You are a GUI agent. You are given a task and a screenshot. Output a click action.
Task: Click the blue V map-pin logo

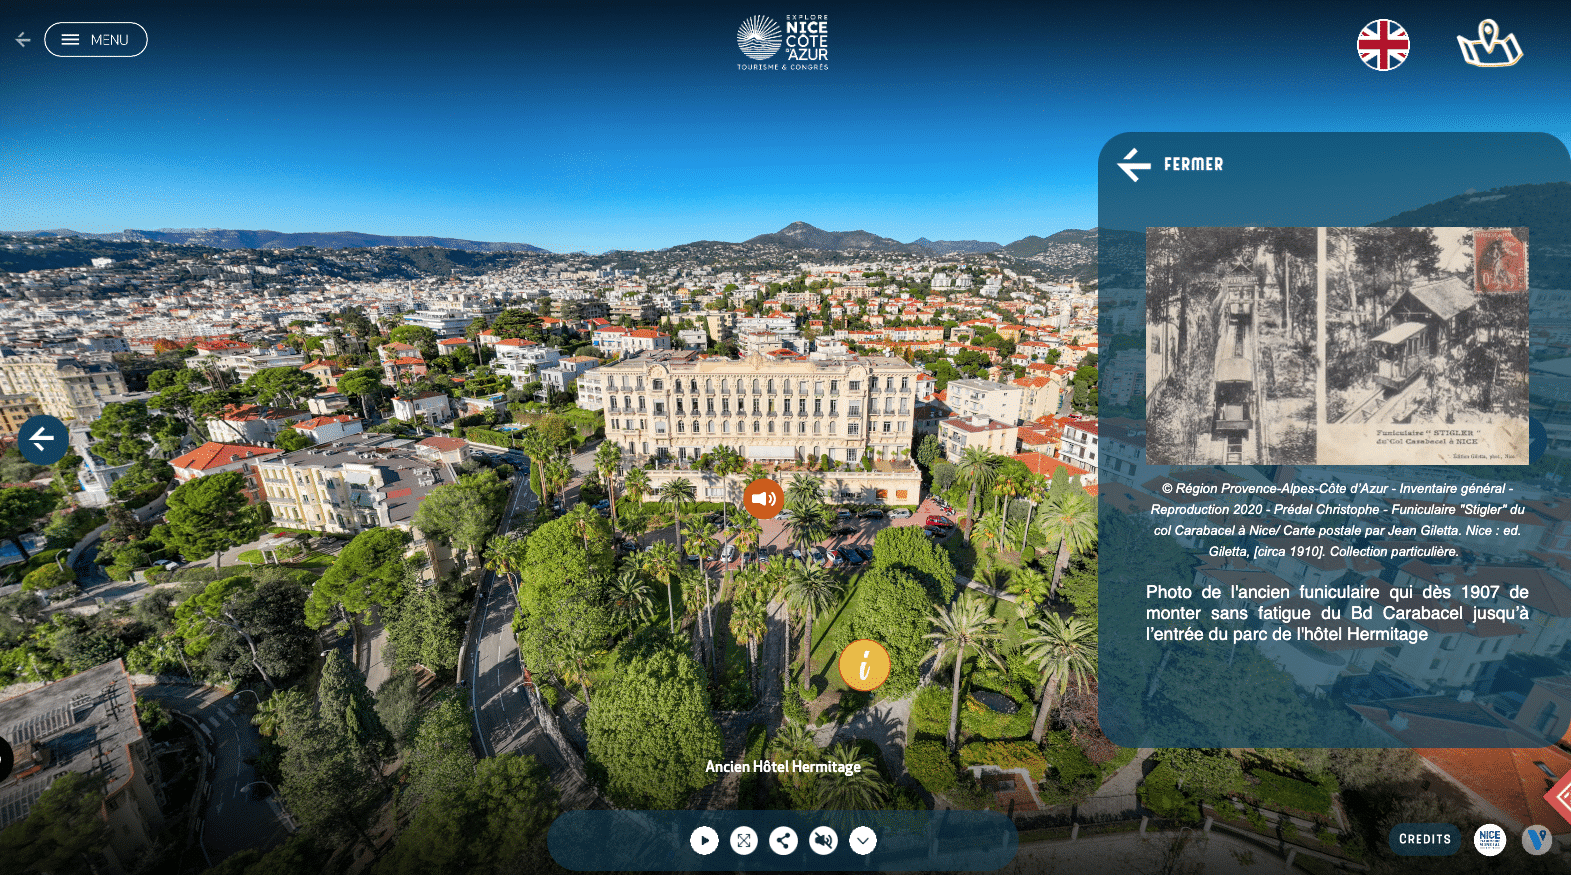[1536, 839]
